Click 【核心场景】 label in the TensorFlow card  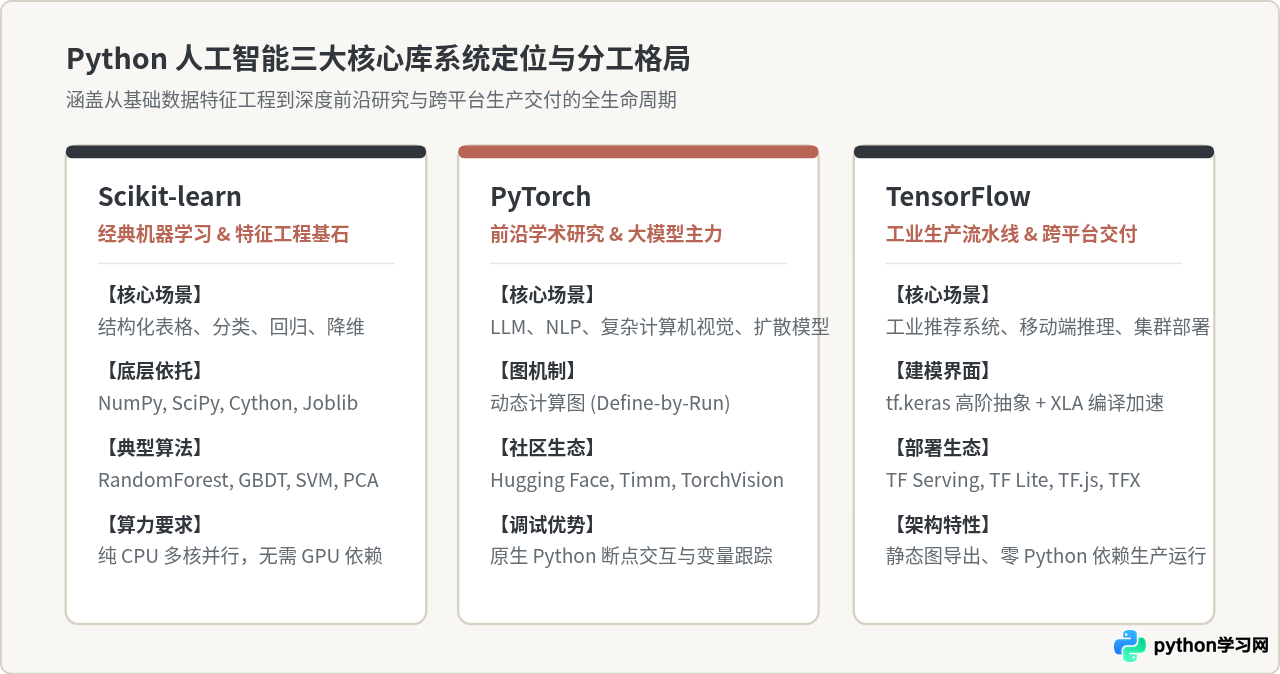(942, 295)
